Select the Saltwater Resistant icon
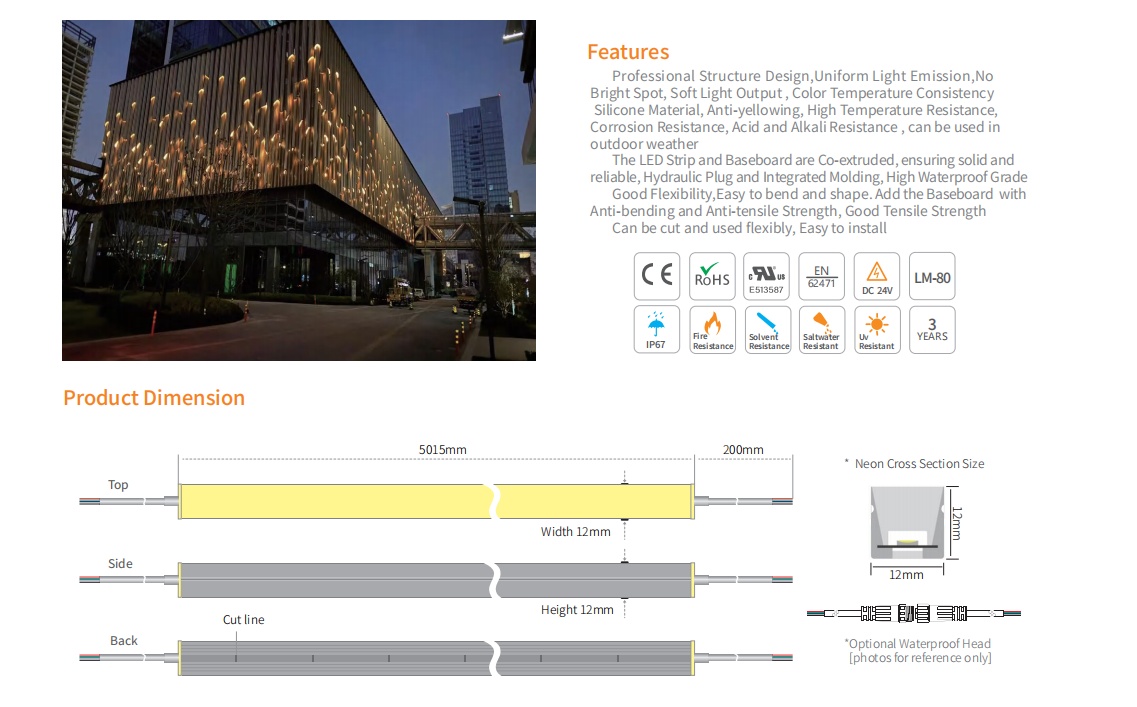Viewport: 1137px width, 707px height. pos(822,330)
